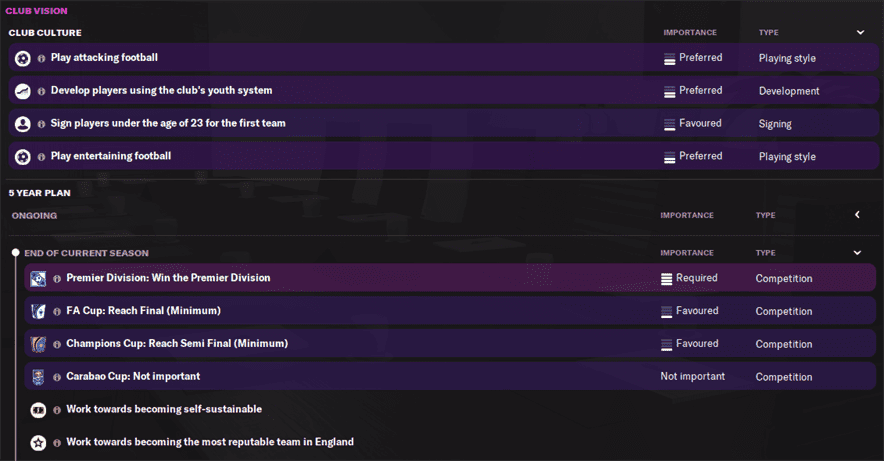Click the info icon beside FA Cup objective
This screenshot has height=461, width=884.
pyautogui.click(x=57, y=311)
